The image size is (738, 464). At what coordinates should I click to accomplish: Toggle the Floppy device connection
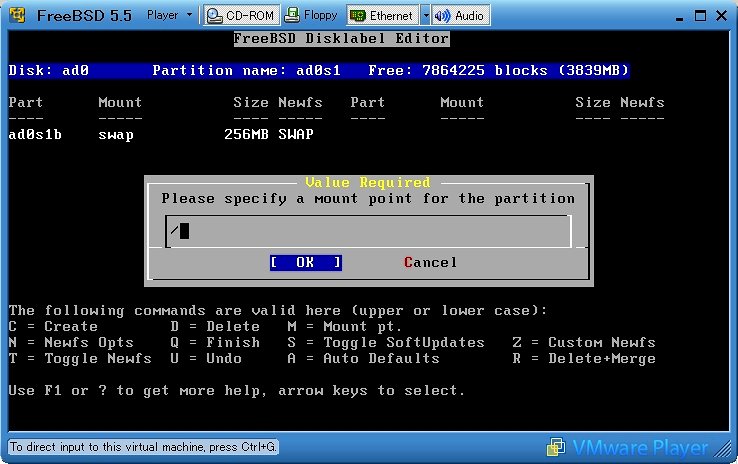point(310,15)
